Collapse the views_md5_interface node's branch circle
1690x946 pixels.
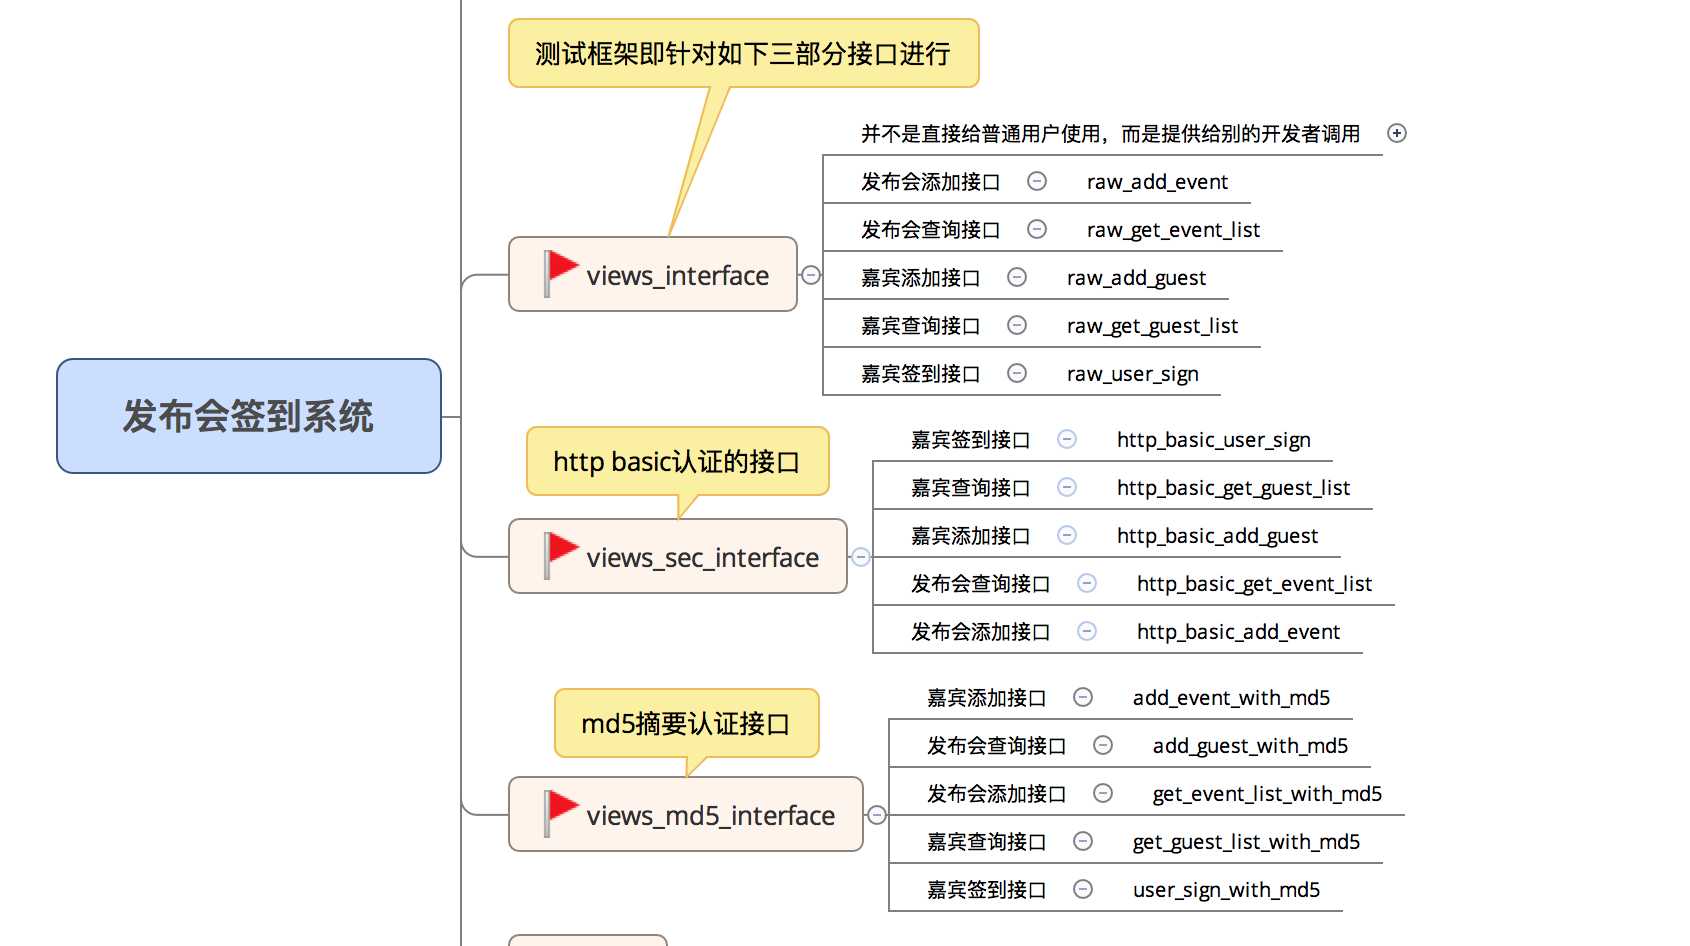coord(877,815)
